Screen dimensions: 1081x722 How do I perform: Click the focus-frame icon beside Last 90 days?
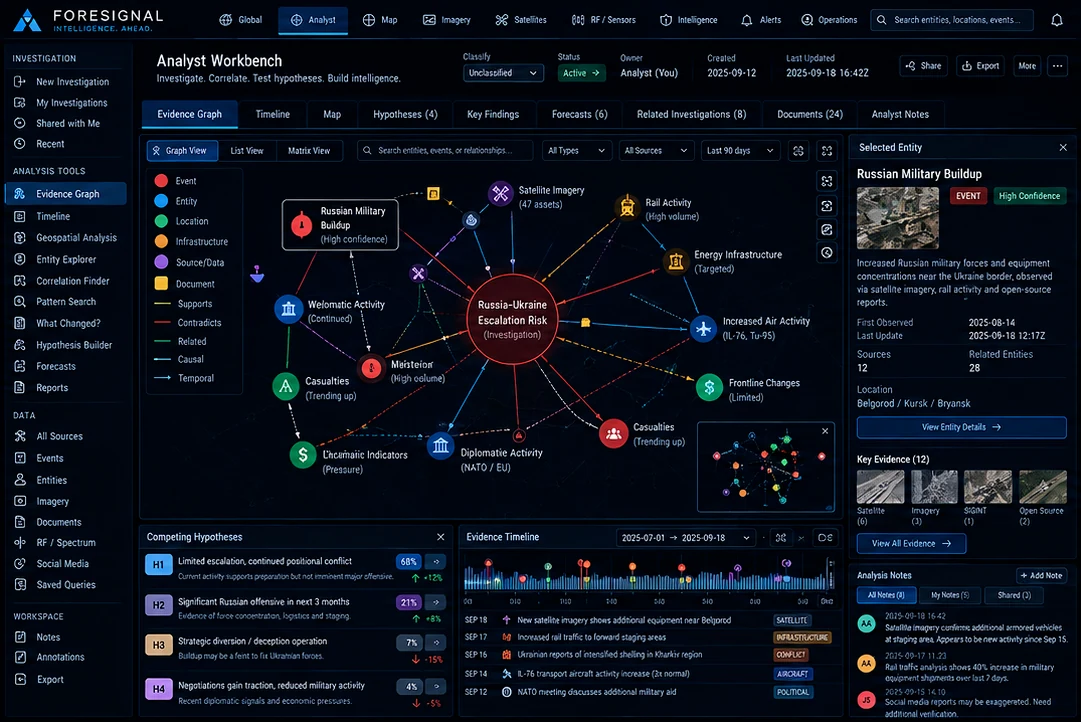click(x=798, y=150)
